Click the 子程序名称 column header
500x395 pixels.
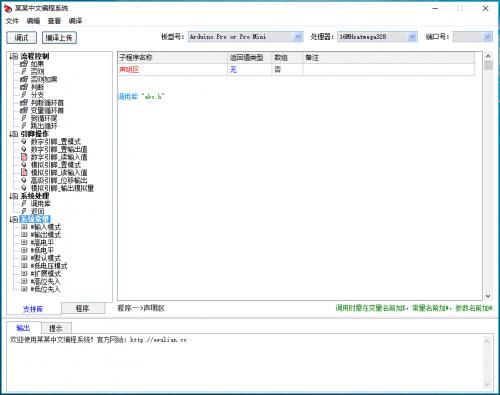point(173,57)
